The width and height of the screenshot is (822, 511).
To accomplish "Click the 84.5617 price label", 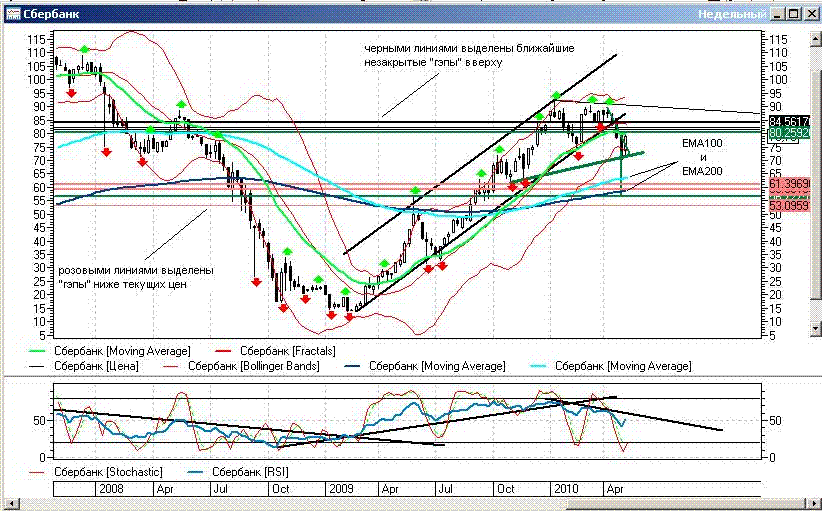I will (x=790, y=121).
